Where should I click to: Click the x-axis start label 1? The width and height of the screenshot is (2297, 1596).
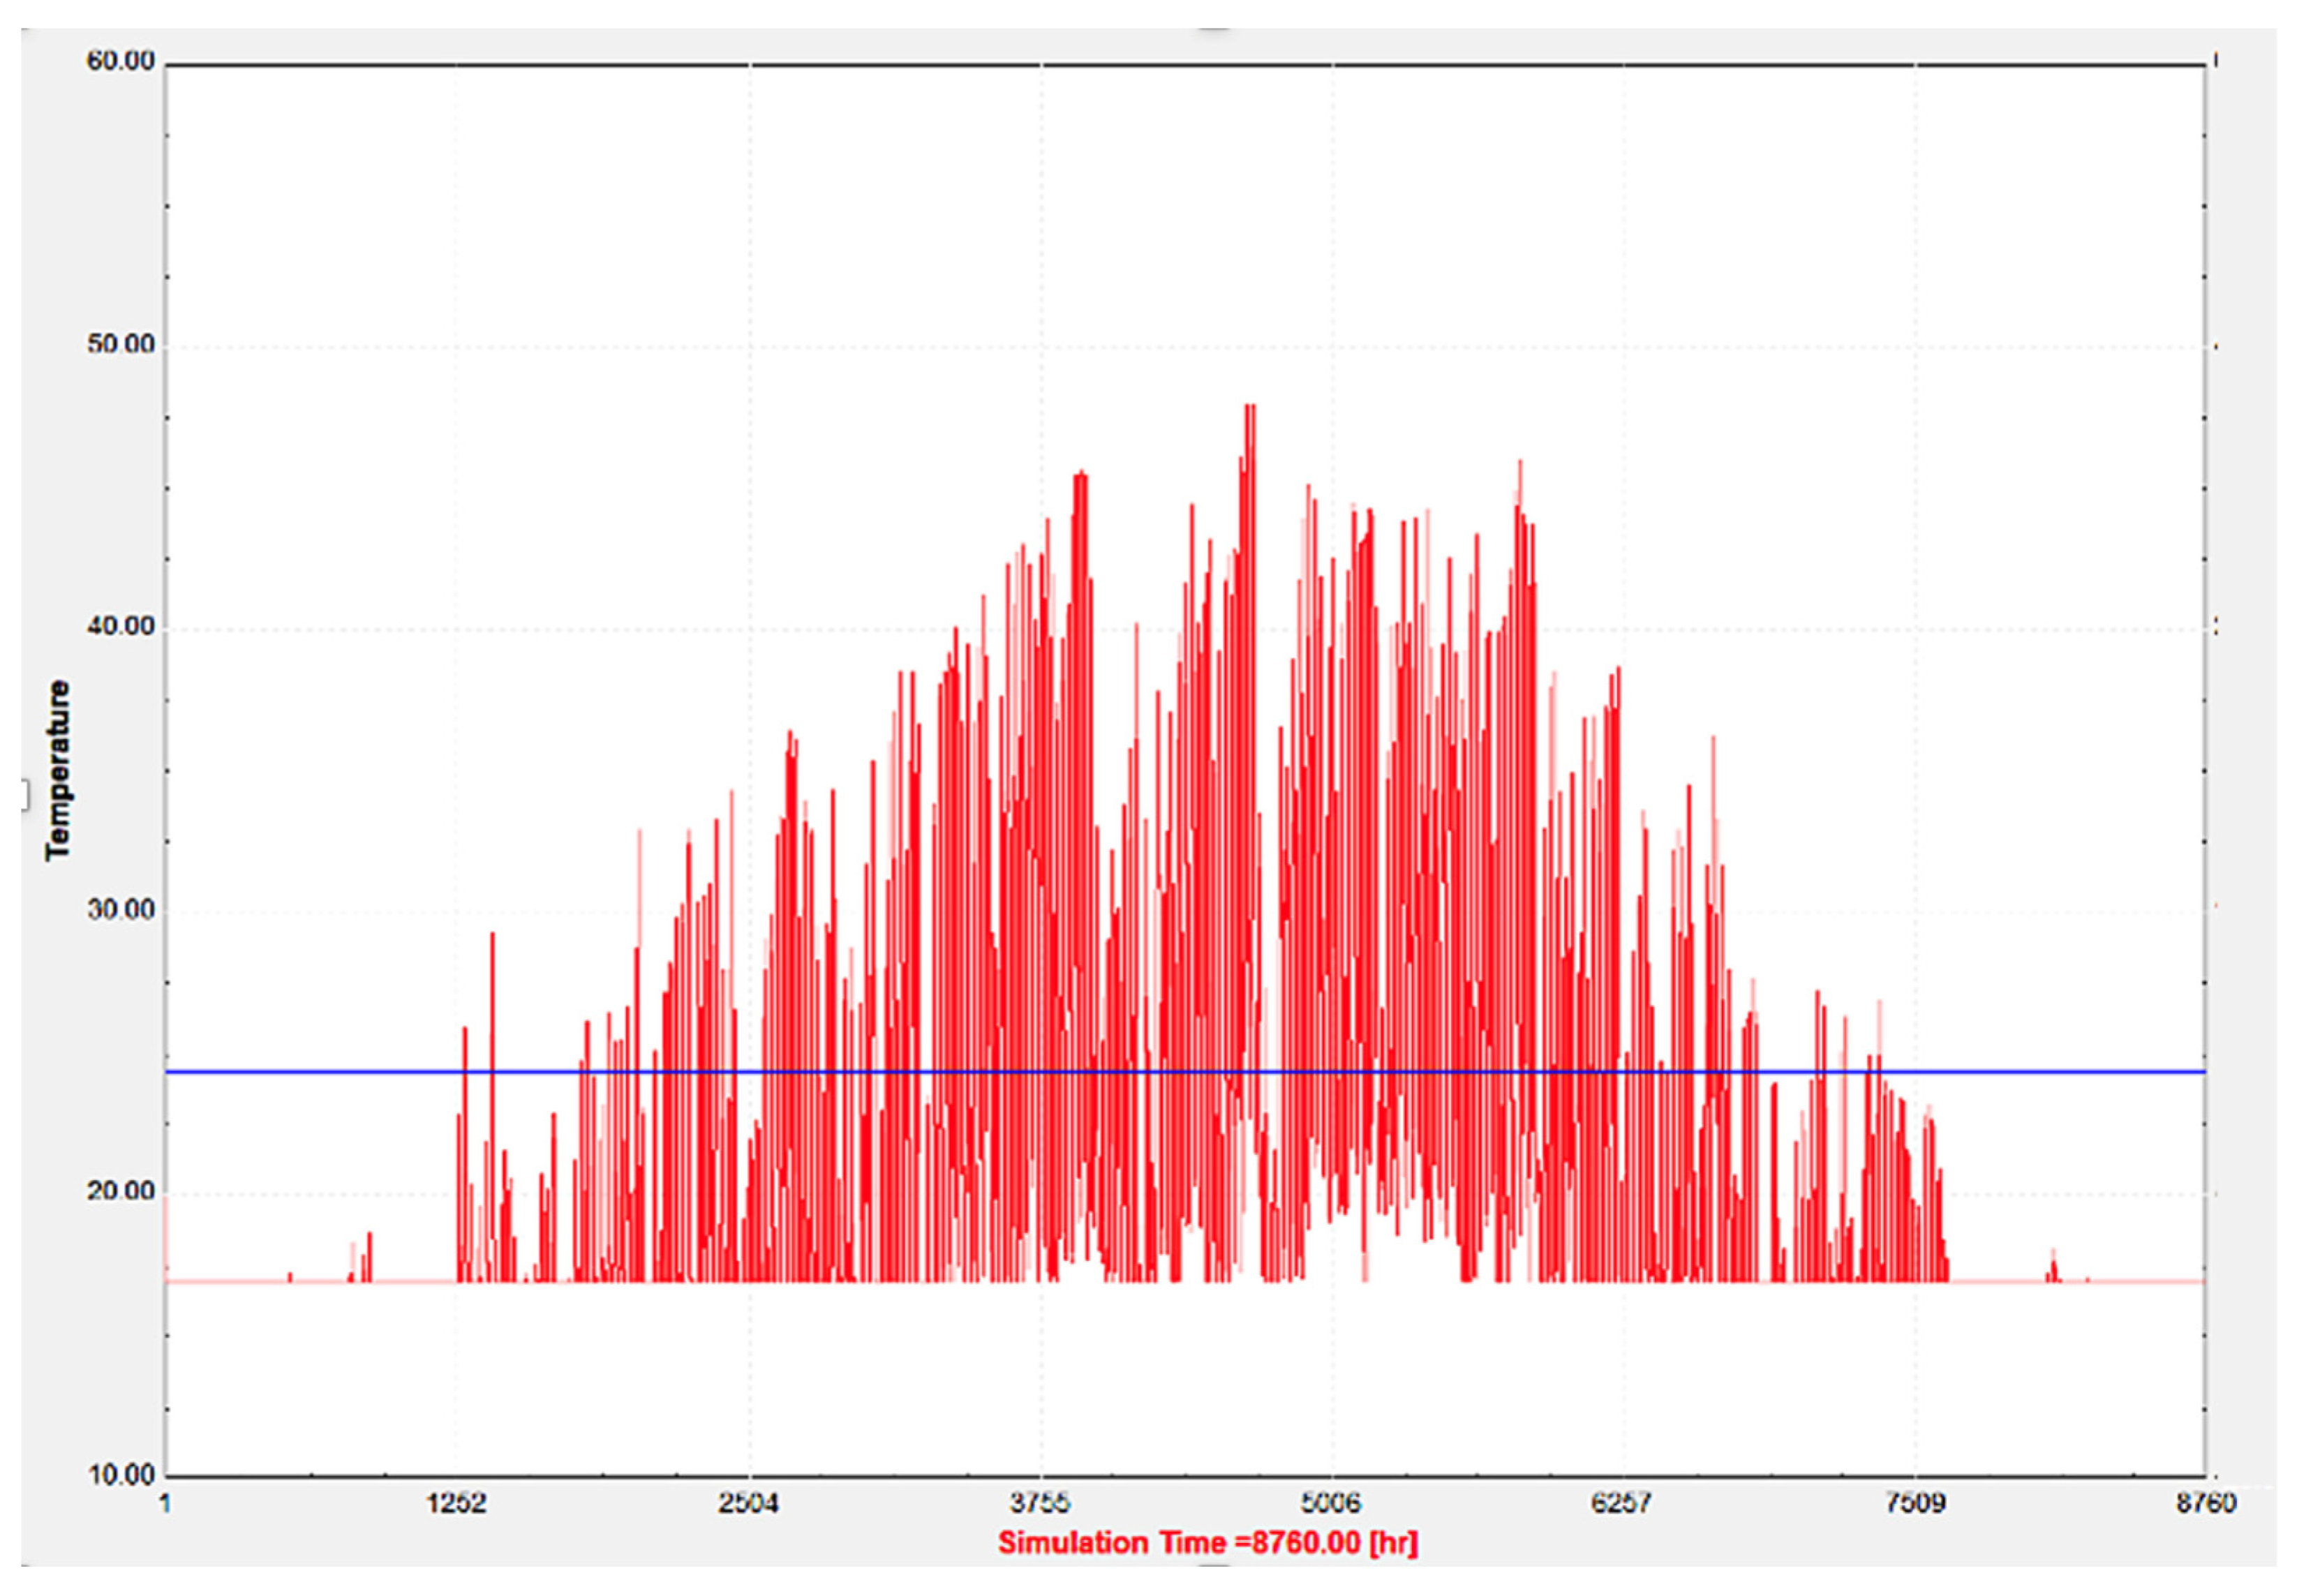[166, 1503]
